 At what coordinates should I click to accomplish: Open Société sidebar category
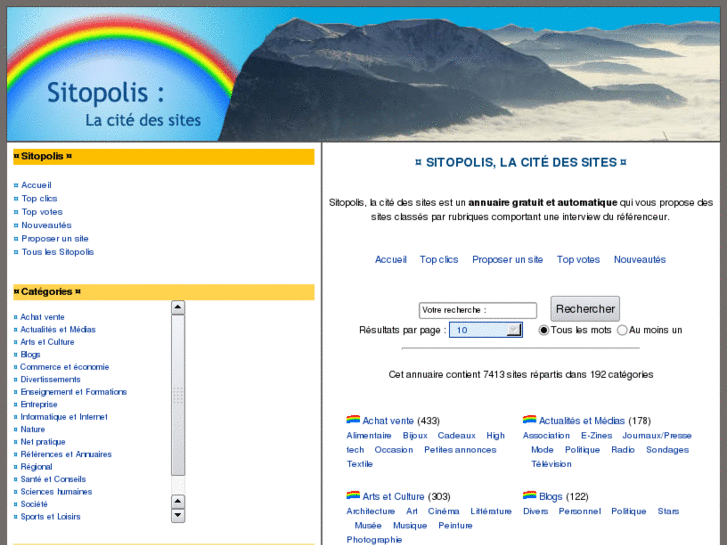click(34, 504)
